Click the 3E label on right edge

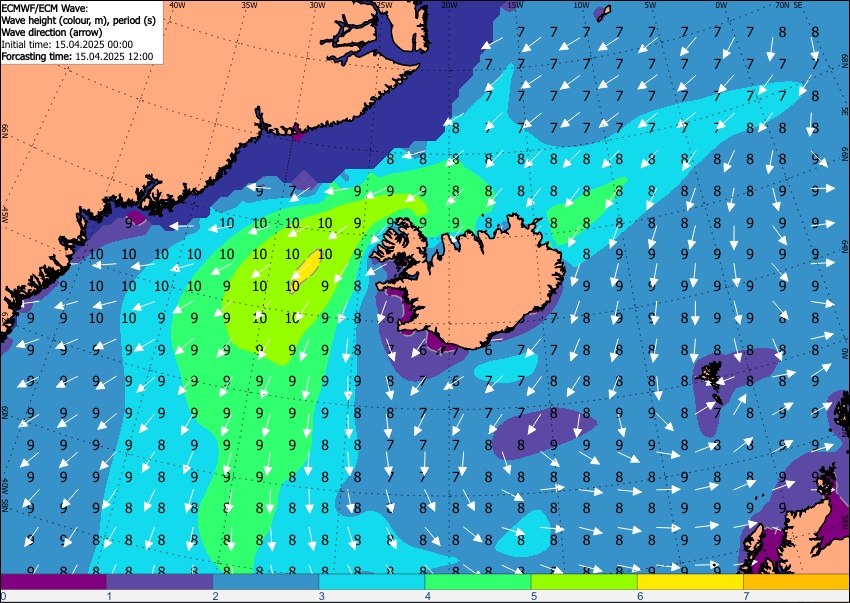point(845,110)
